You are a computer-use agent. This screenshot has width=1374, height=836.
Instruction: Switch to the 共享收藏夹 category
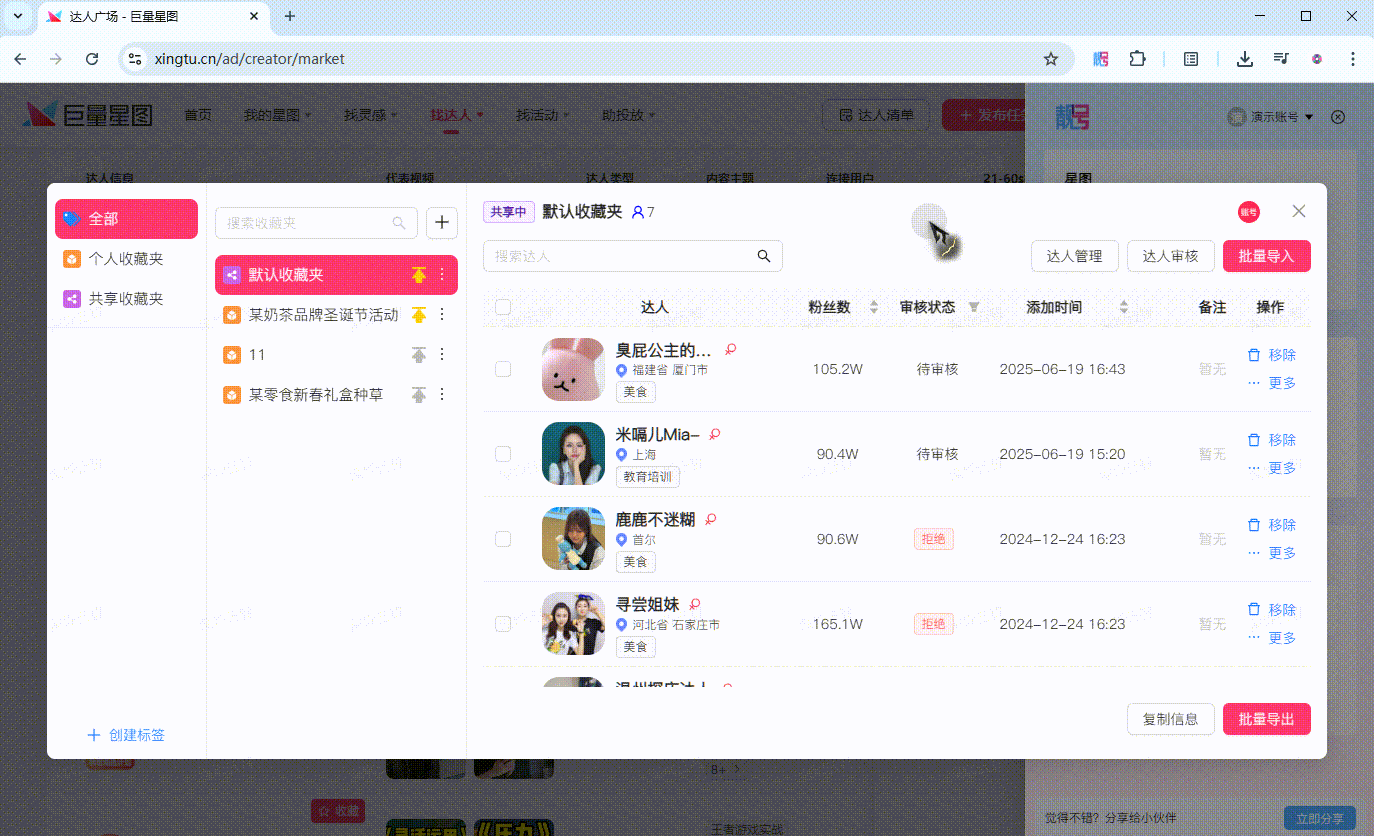point(125,299)
